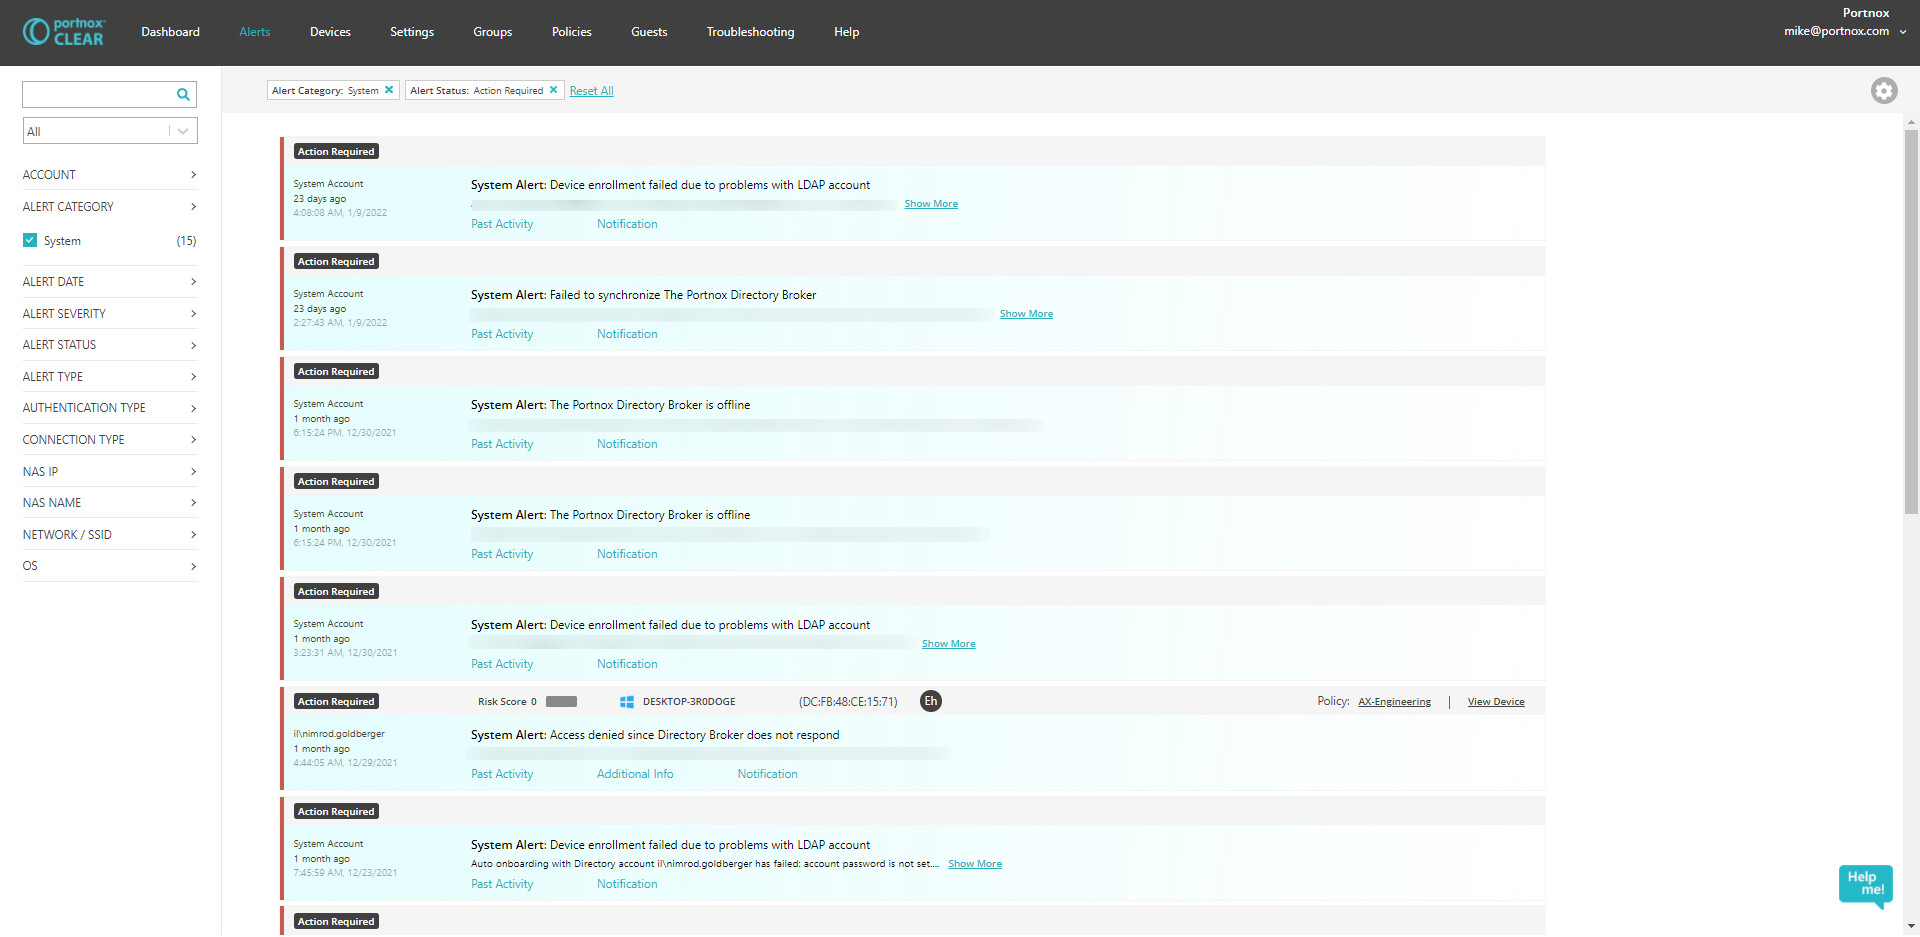Image resolution: width=1920 pixels, height=937 pixels.
Task: Open the Policies menu
Action: 572,32
